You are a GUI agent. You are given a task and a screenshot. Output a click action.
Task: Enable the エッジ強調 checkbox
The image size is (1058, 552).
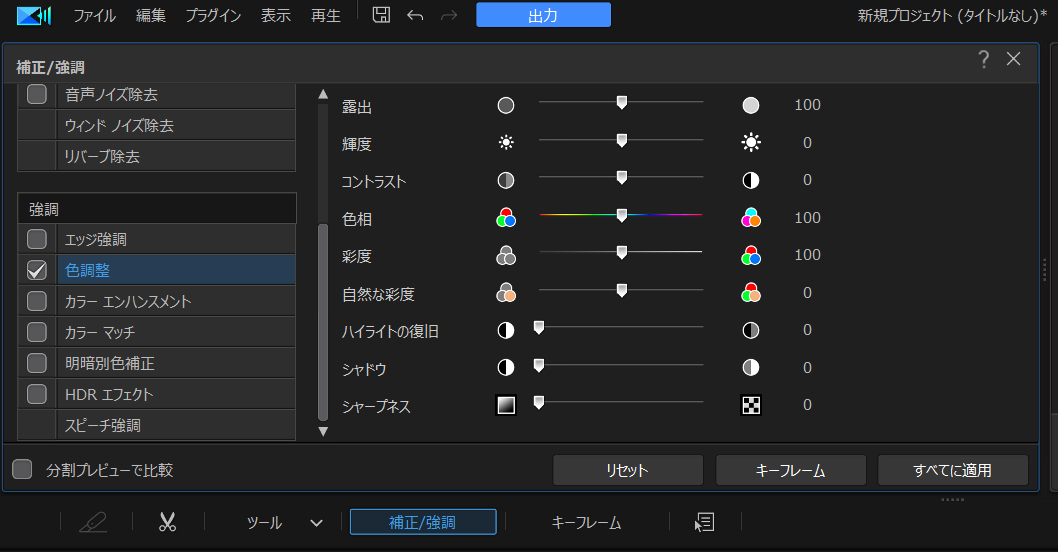coord(37,239)
